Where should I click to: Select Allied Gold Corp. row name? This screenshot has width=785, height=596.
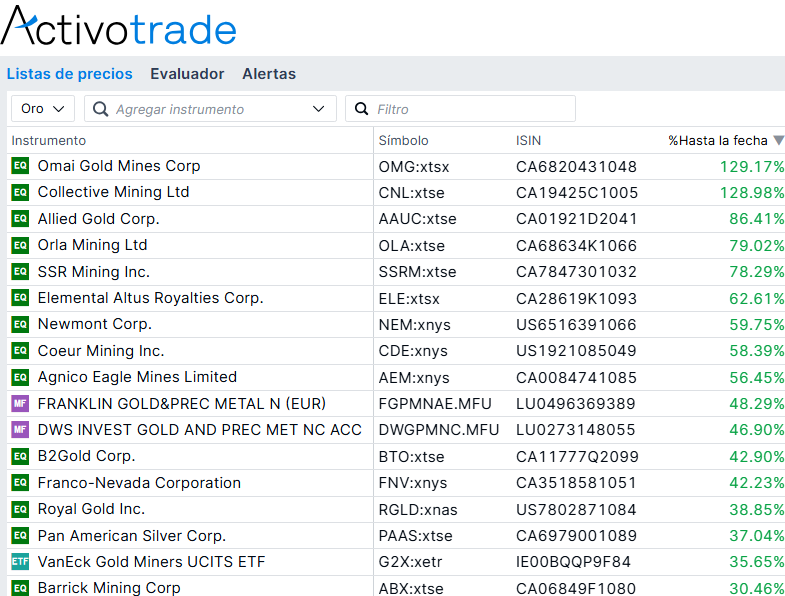tap(99, 219)
